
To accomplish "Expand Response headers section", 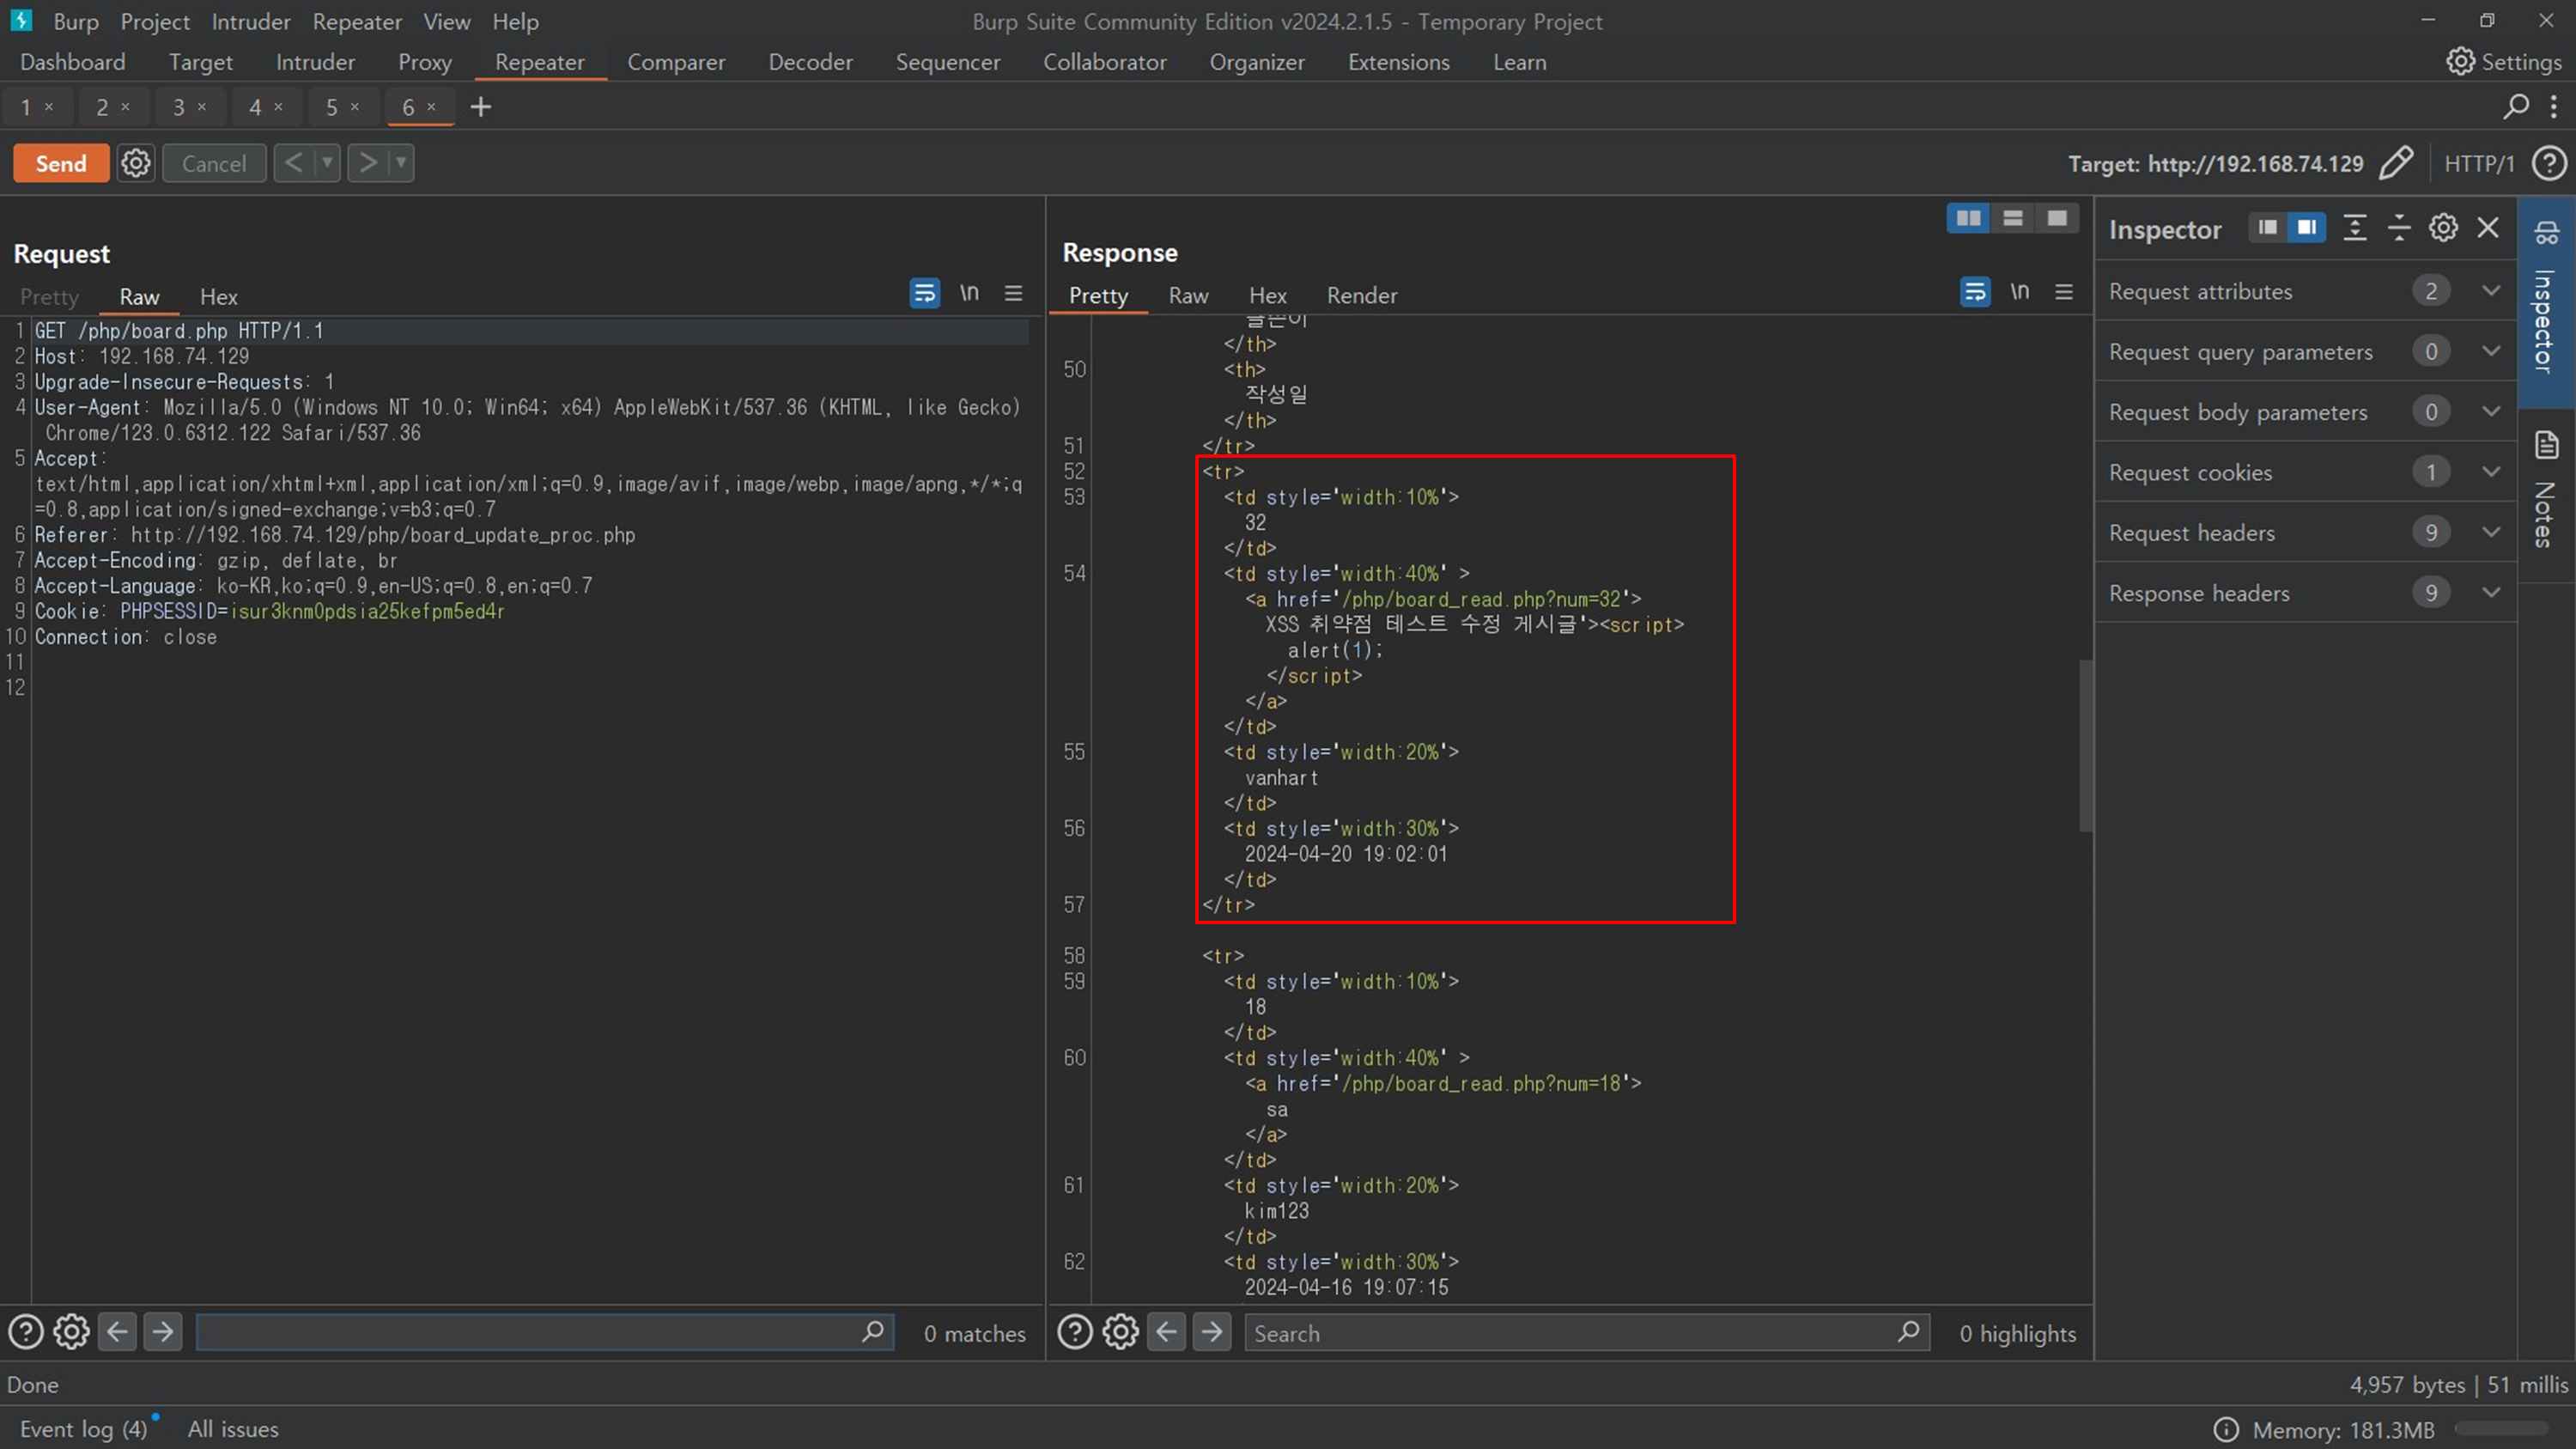I will click(2305, 592).
